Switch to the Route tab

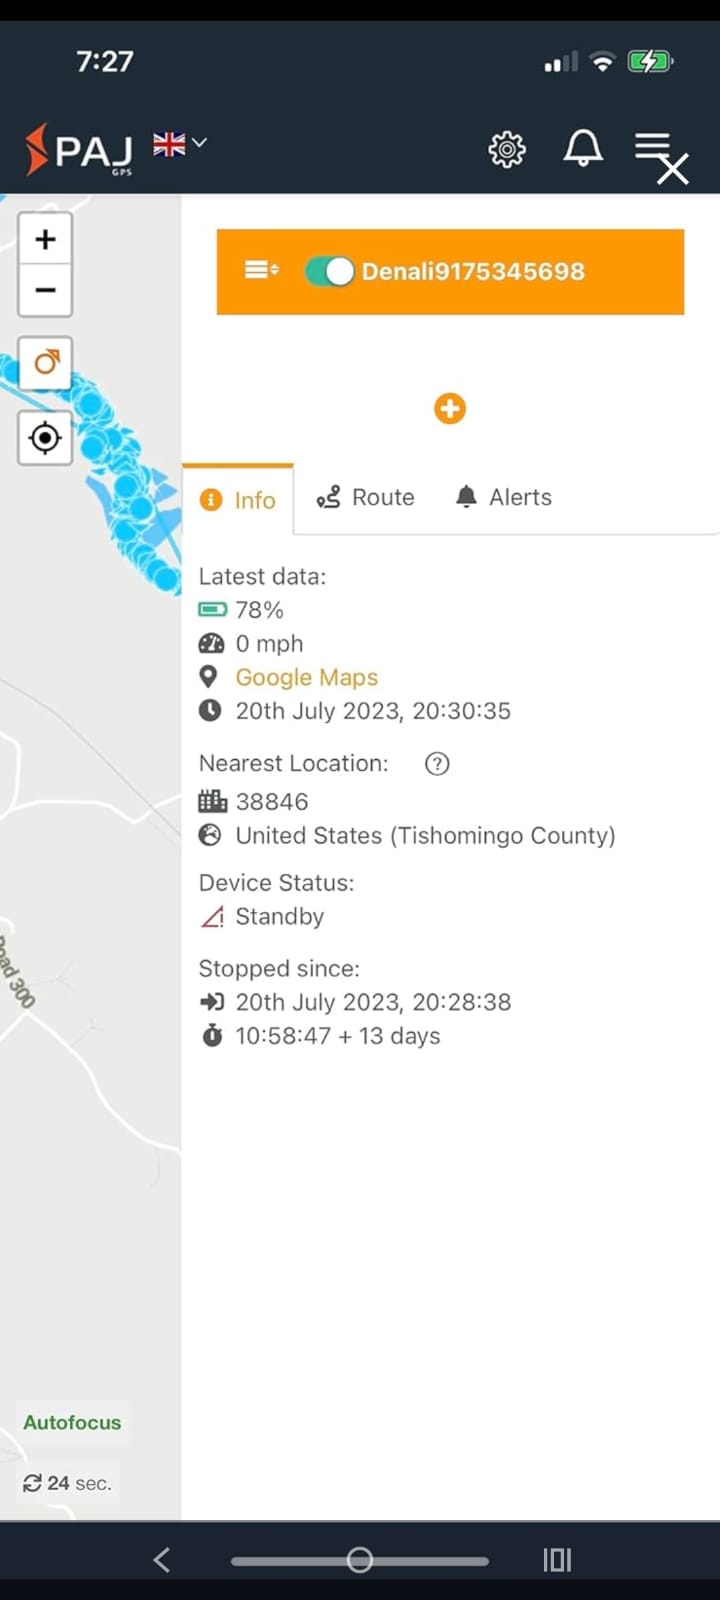point(366,497)
